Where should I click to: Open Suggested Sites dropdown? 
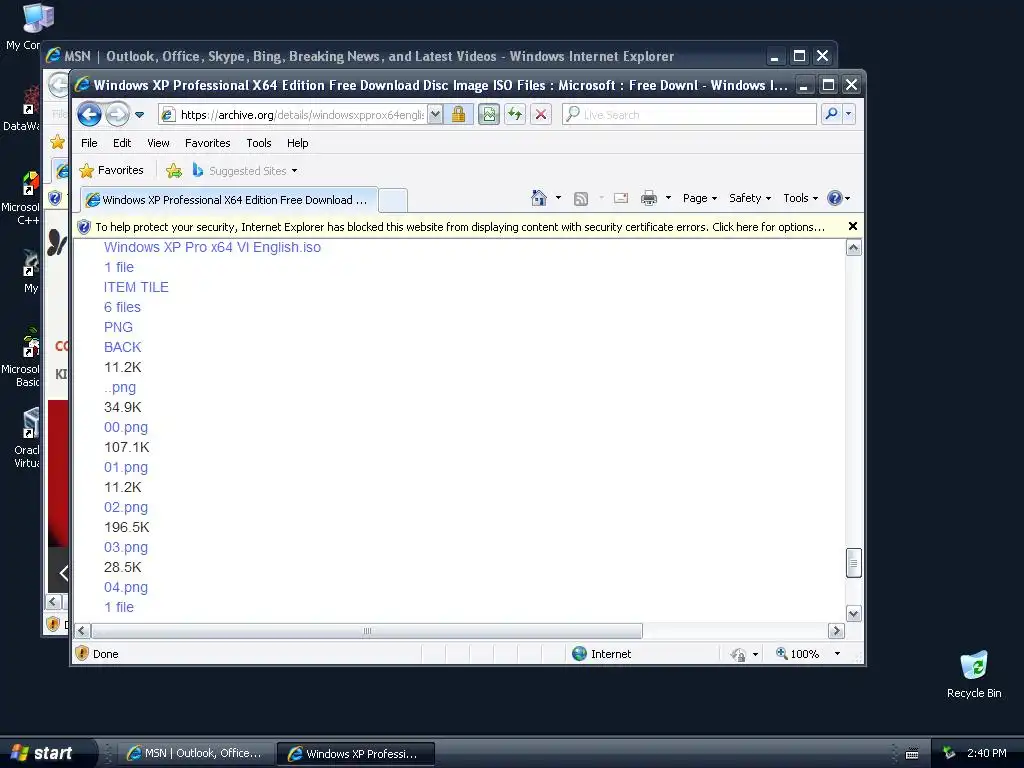245,170
